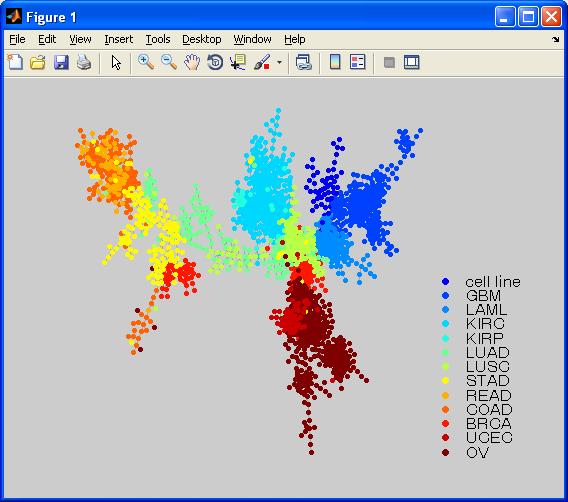Select the Edit Plot arrow tool
568x502 pixels.
116,62
